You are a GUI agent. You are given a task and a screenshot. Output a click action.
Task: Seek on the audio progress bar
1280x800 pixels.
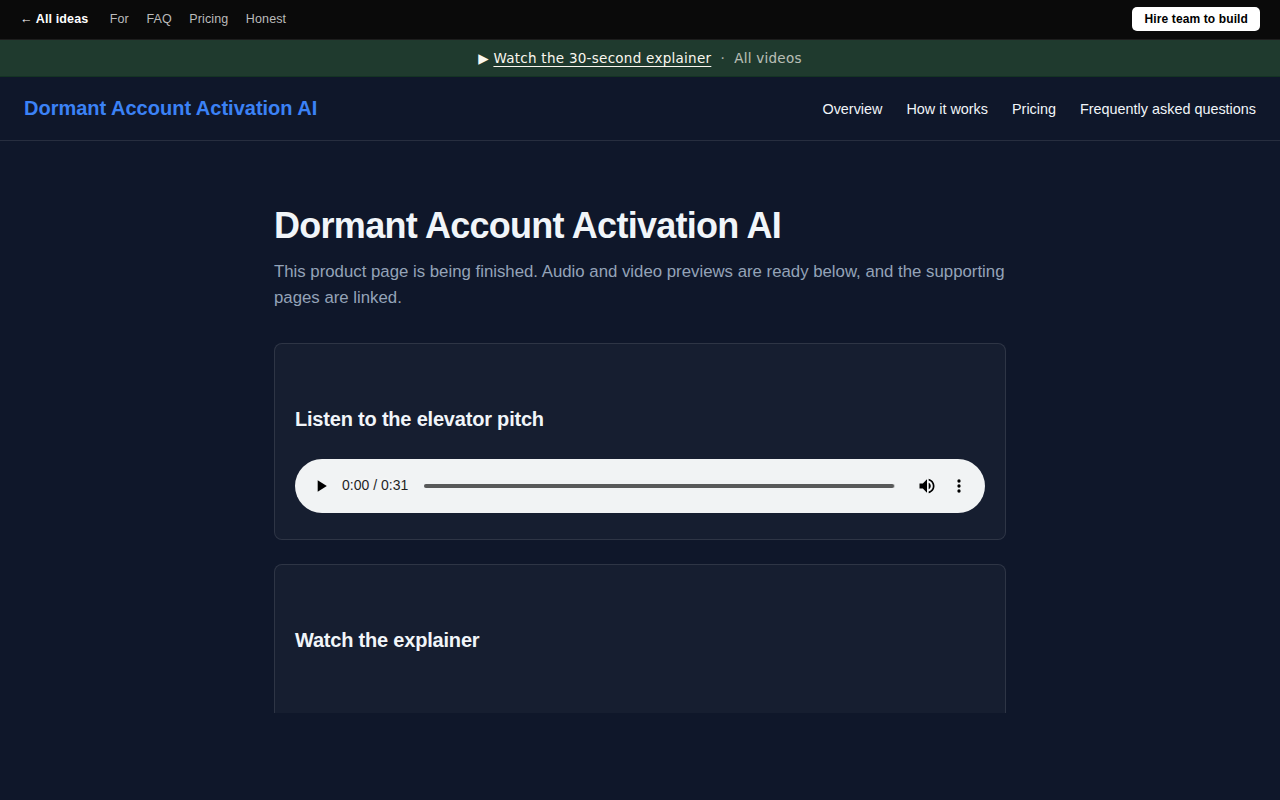[x=659, y=486]
